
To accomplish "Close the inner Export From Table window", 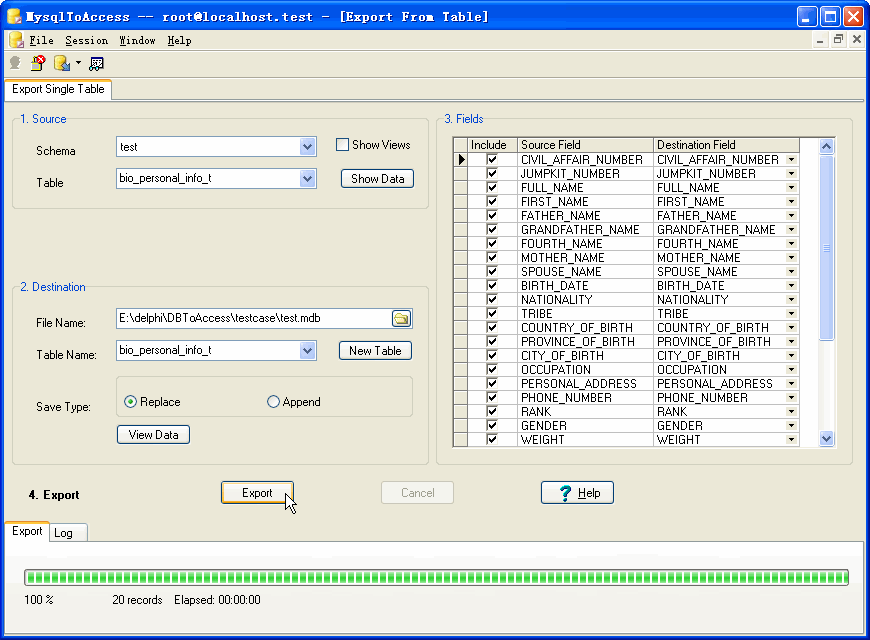I will pos(857,39).
